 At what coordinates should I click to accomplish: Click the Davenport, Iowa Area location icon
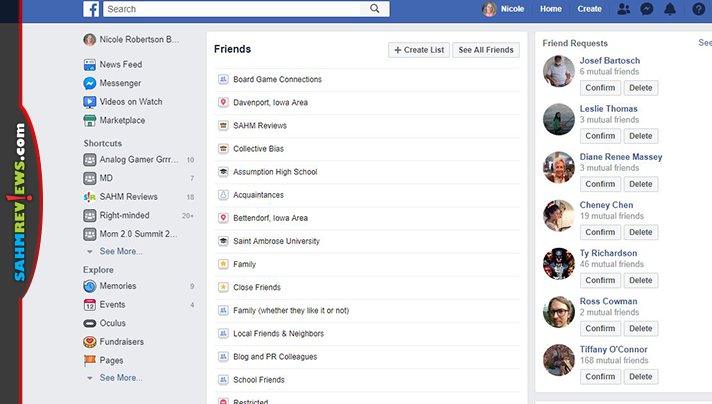(x=223, y=102)
